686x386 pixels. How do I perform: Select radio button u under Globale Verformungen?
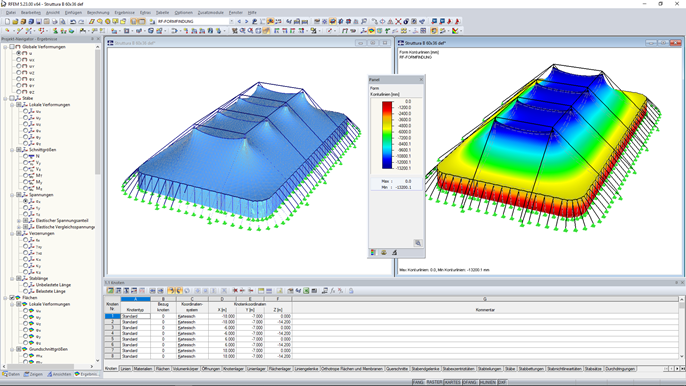(19, 53)
